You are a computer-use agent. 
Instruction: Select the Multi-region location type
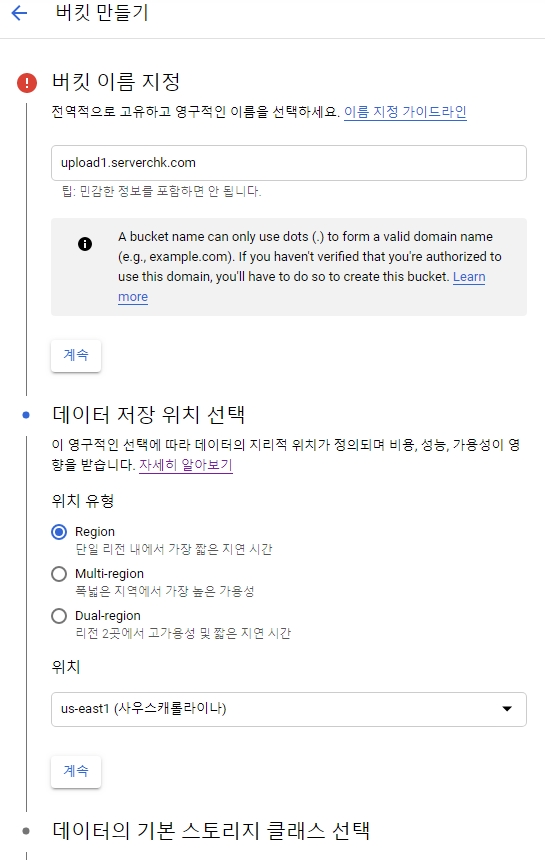click(59, 574)
